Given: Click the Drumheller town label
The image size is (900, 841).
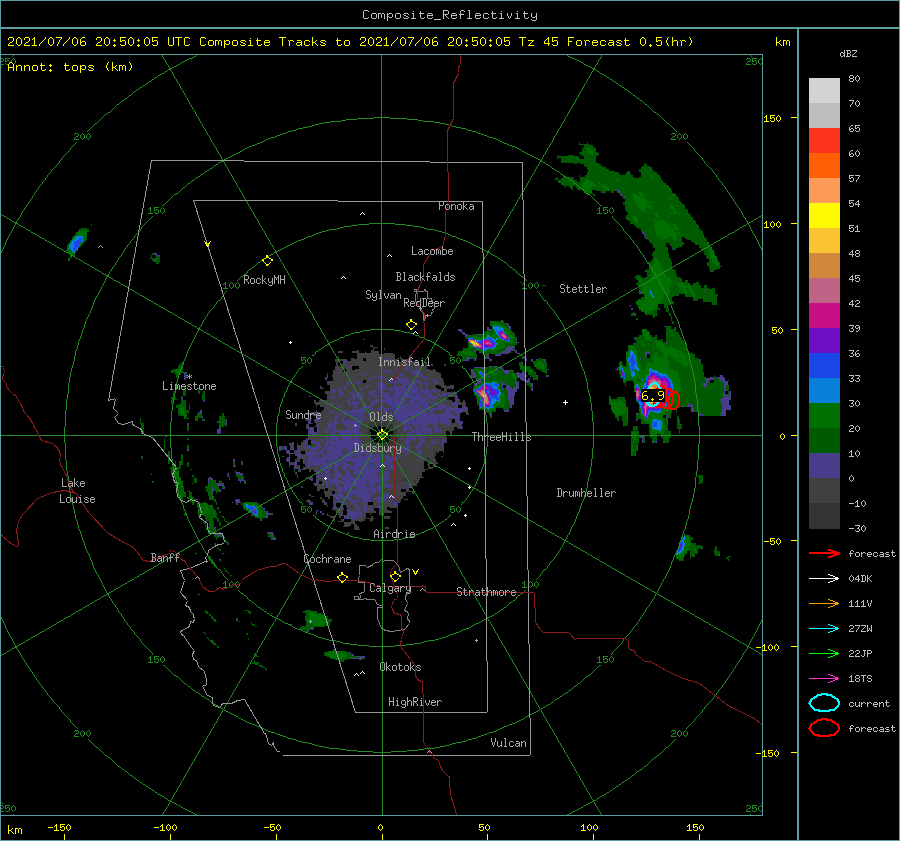Looking at the screenshot, I should point(586,493).
